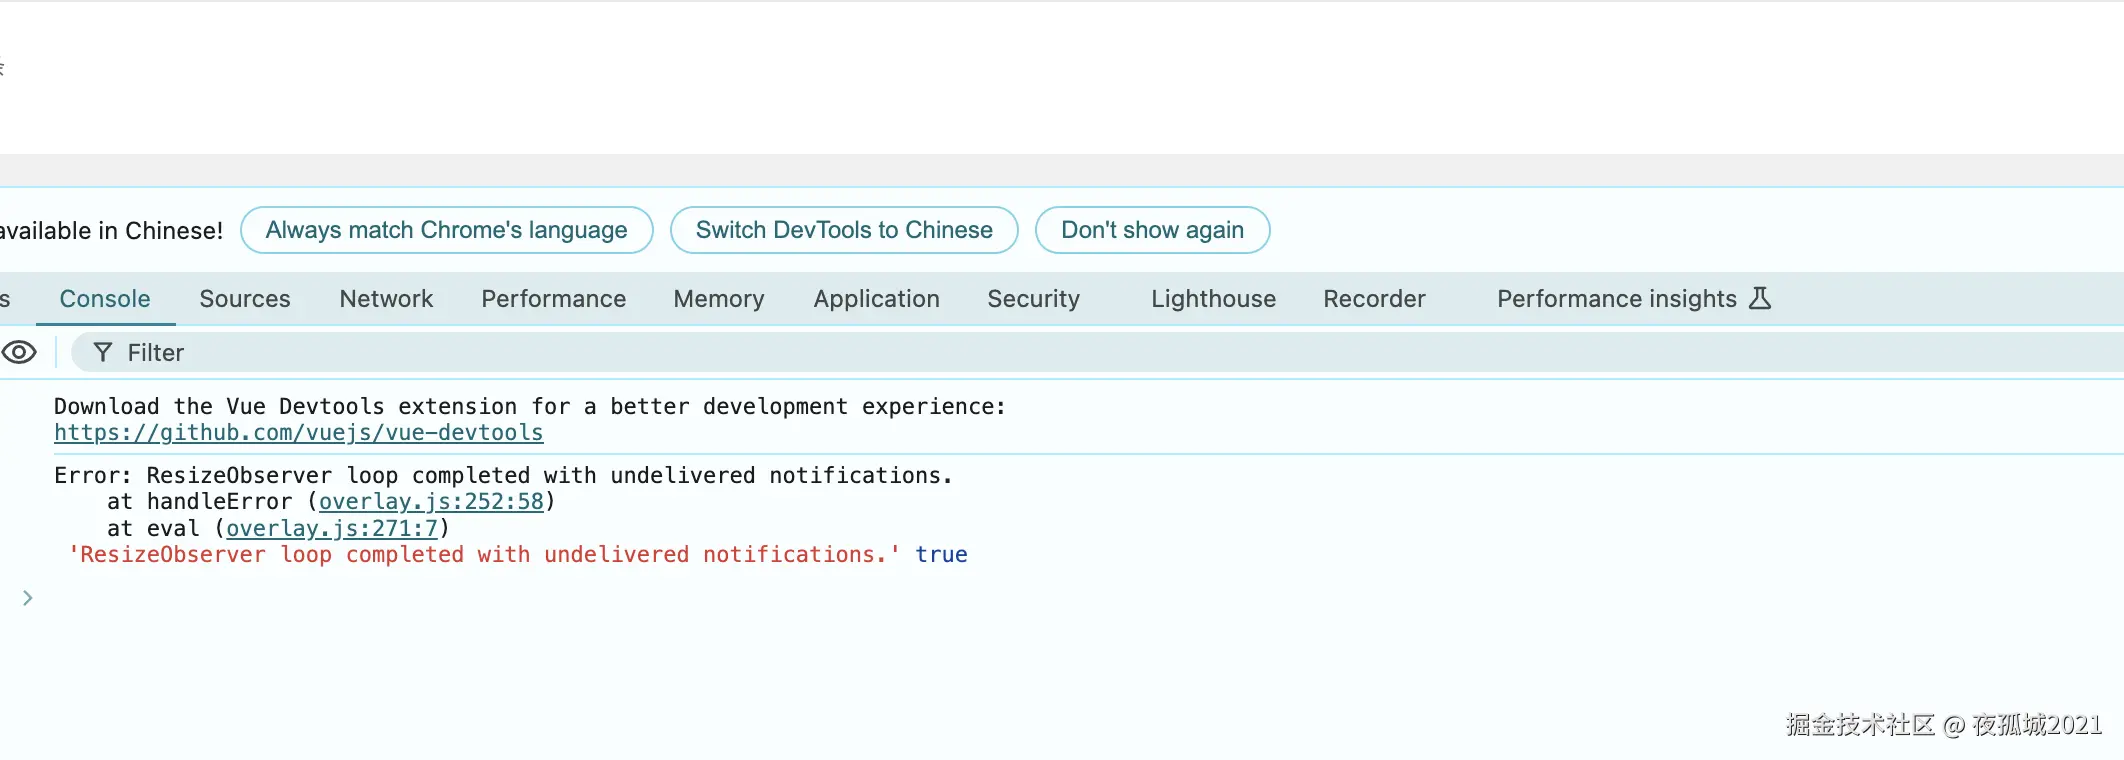Open the Sources tab

pyautogui.click(x=245, y=299)
